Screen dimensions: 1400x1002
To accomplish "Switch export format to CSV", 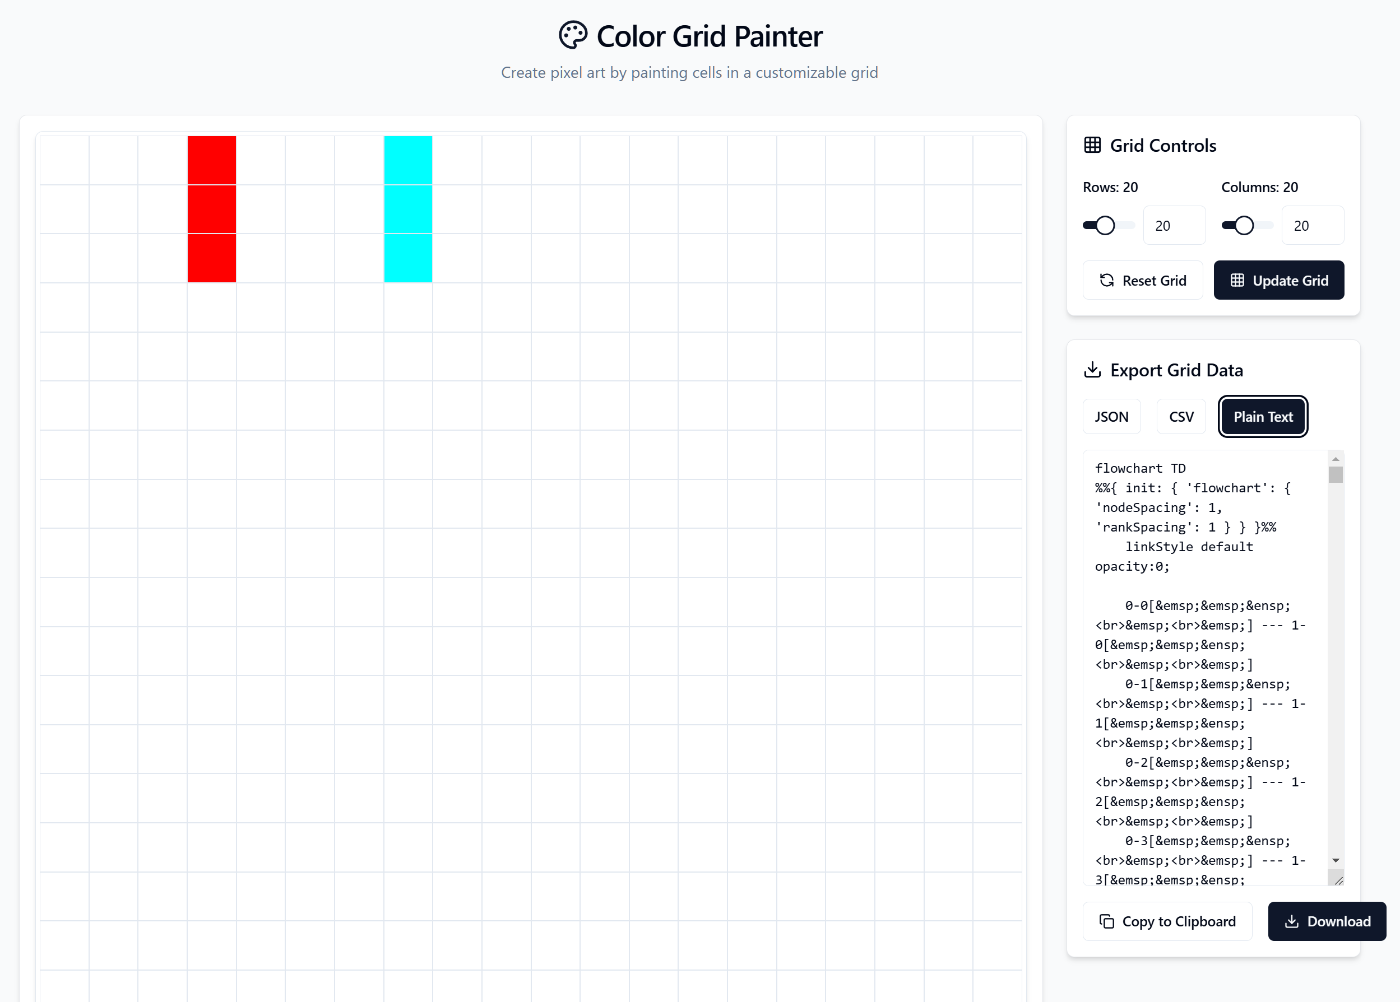I will pyautogui.click(x=1181, y=417).
